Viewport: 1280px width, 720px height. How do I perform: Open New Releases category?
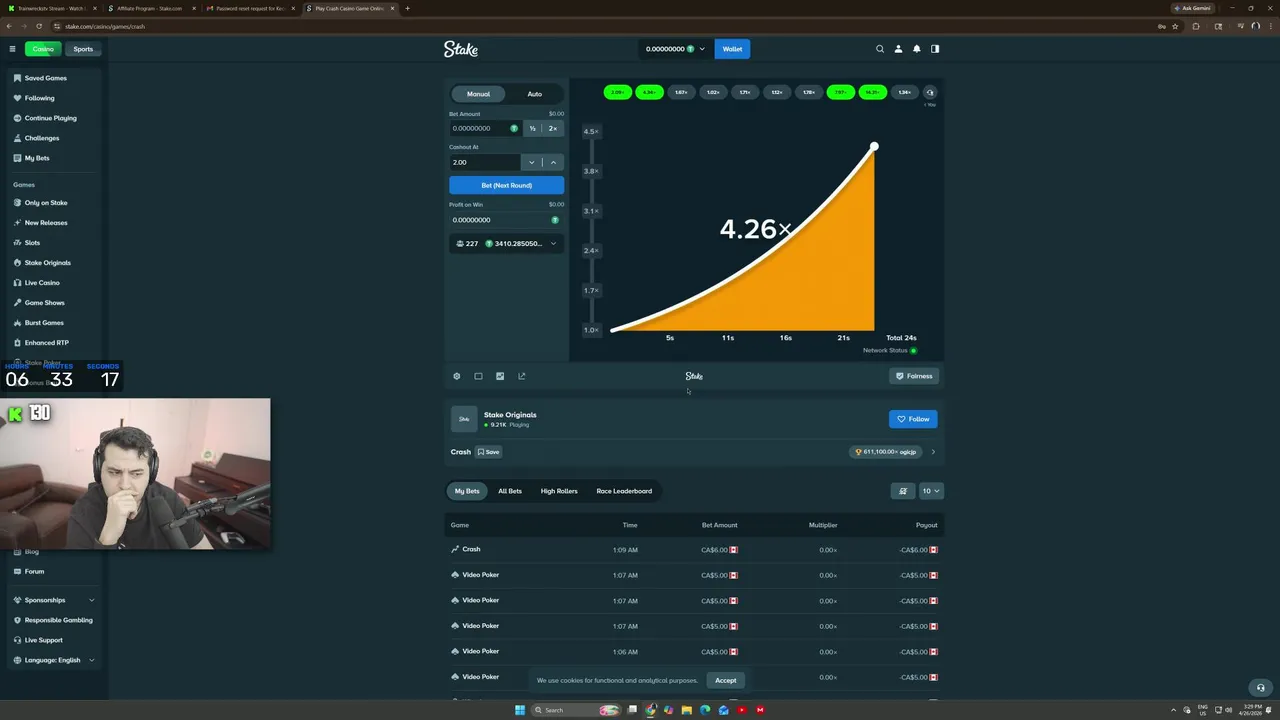(45, 223)
